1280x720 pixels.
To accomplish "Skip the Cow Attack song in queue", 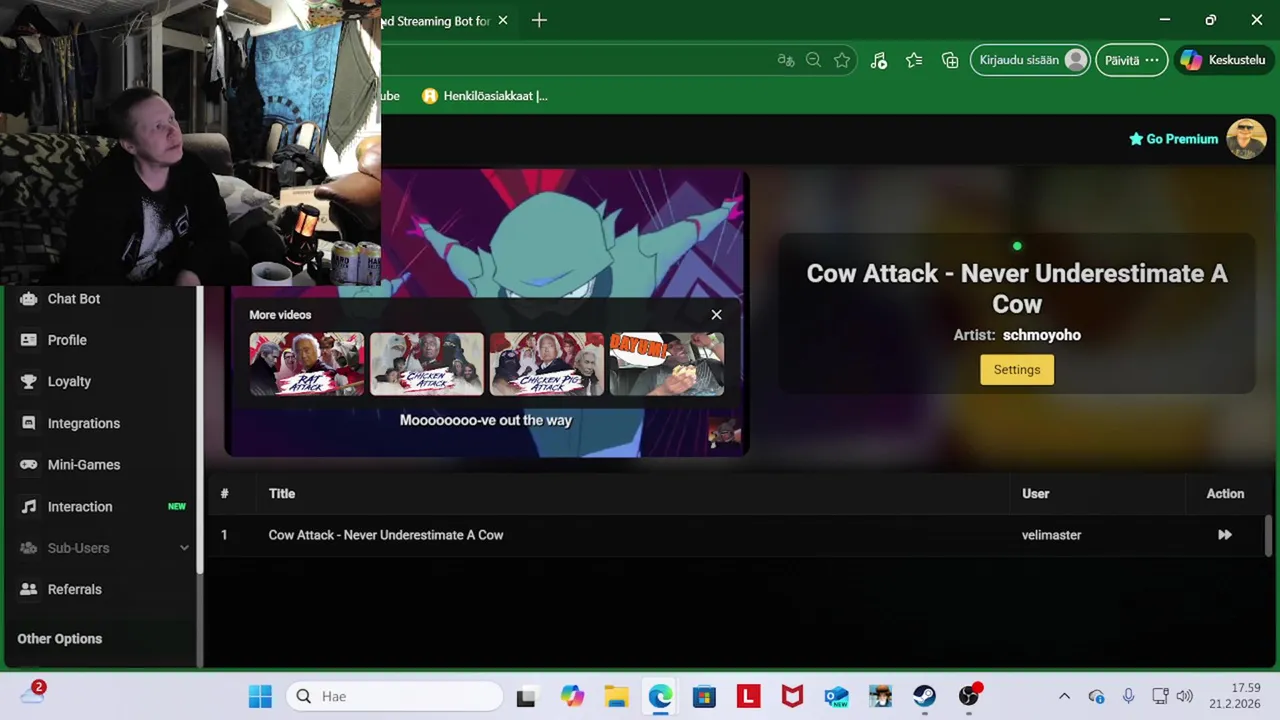I will point(1225,535).
